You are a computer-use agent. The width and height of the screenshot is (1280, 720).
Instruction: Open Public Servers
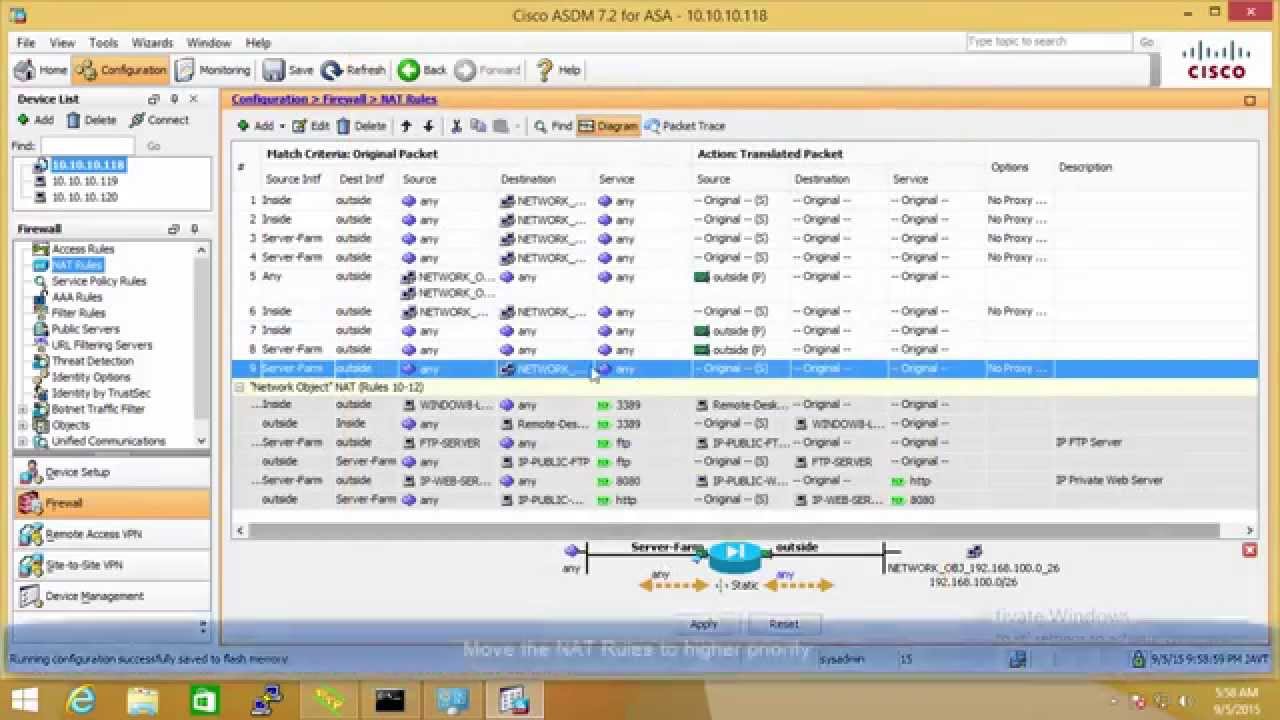[x=85, y=329]
